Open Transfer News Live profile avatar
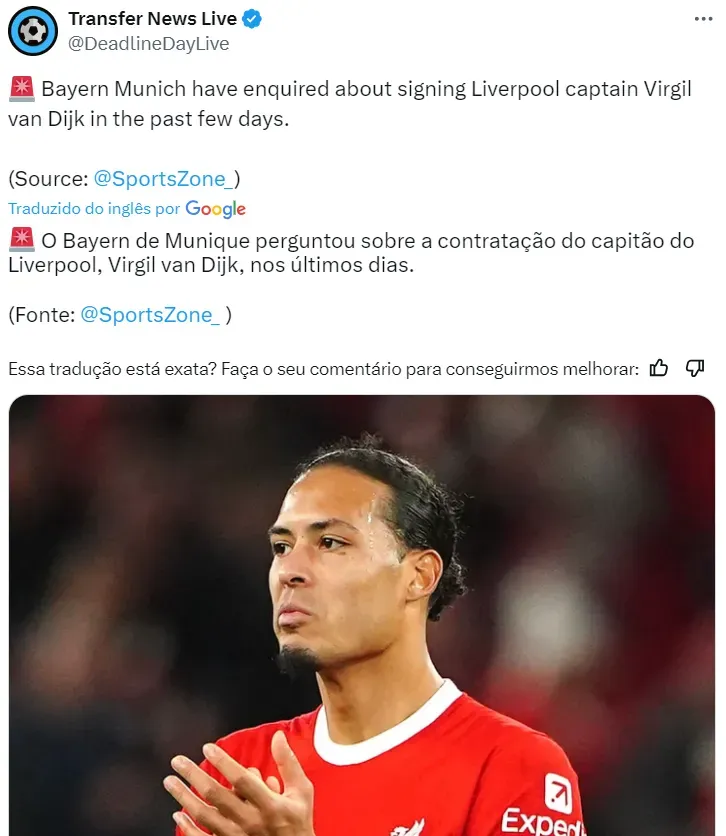The height and width of the screenshot is (836, 726). pyautogui.click(x=33, y=31)
